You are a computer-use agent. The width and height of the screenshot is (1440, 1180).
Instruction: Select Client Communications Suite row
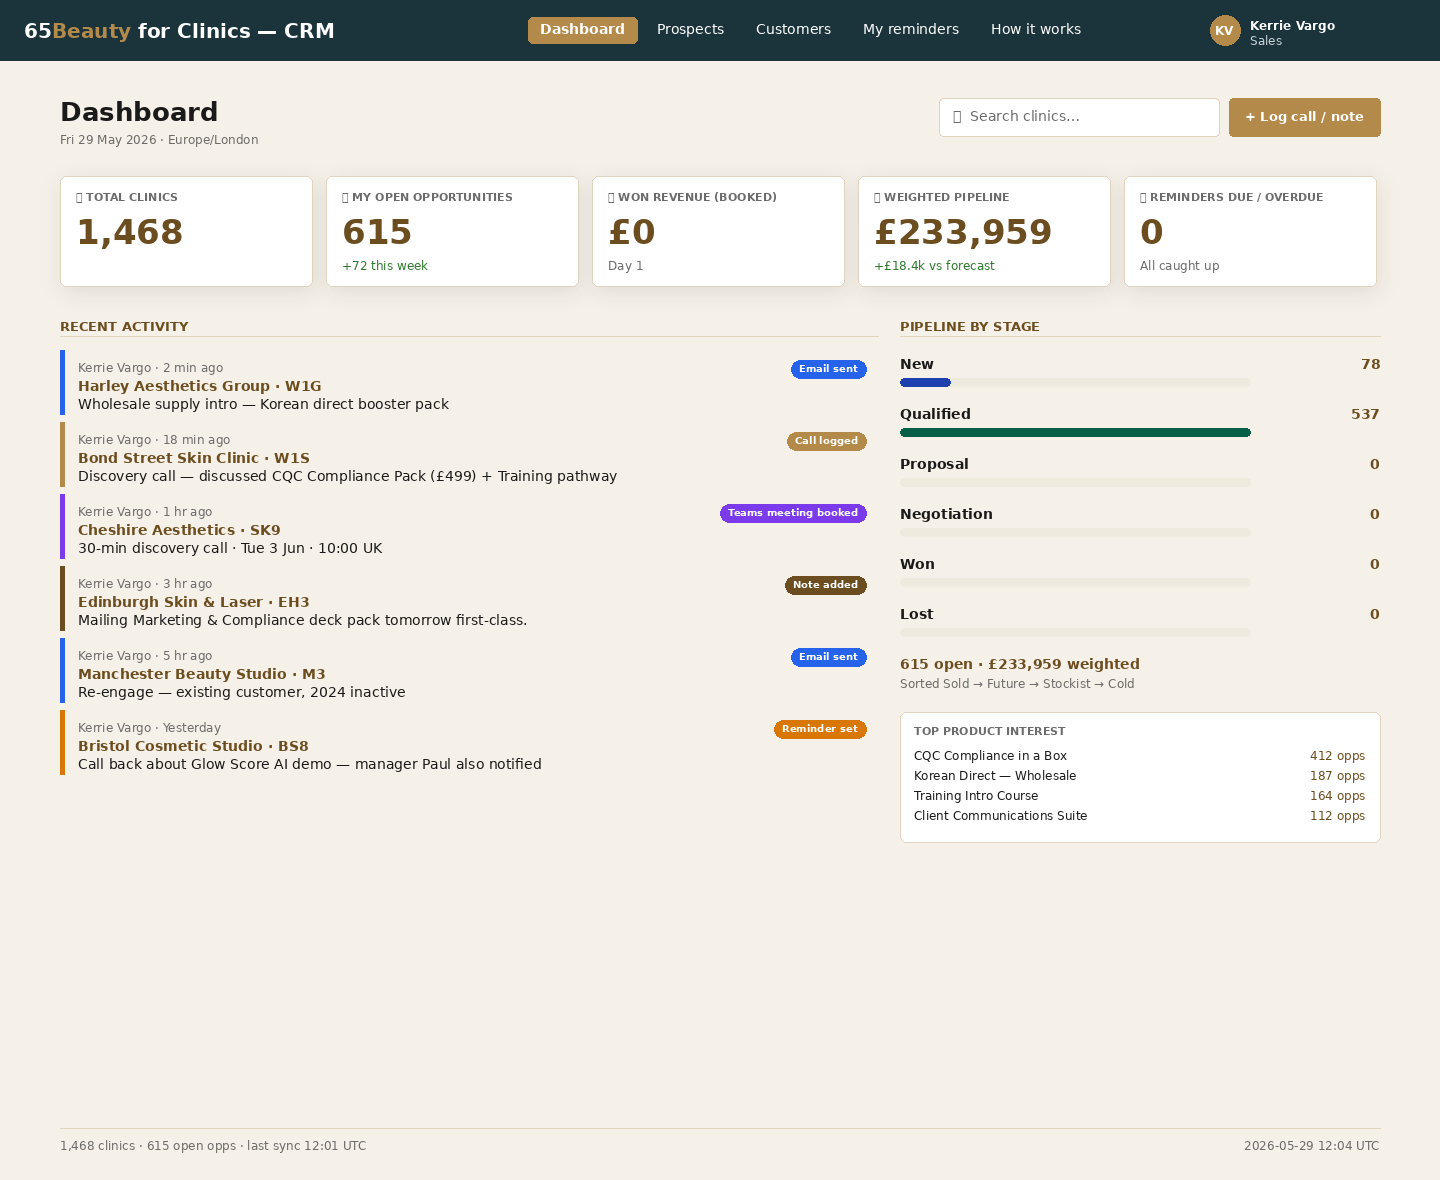pyautogui.click(x=1139, y=816)
